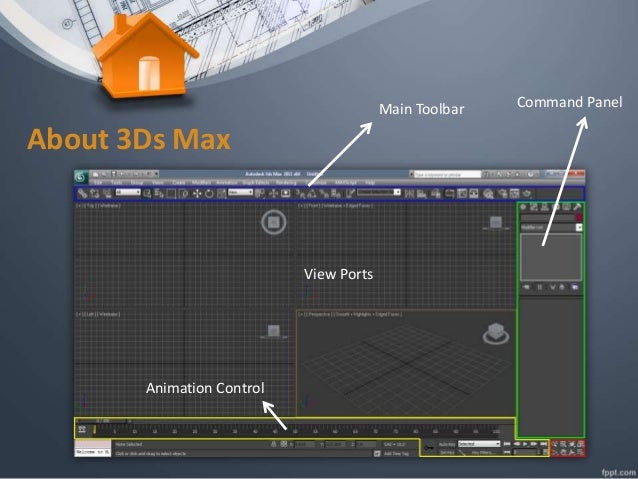Activate the Select and Rotate tool
This screenshot has width=638, height=479.
tap(209, 193)
